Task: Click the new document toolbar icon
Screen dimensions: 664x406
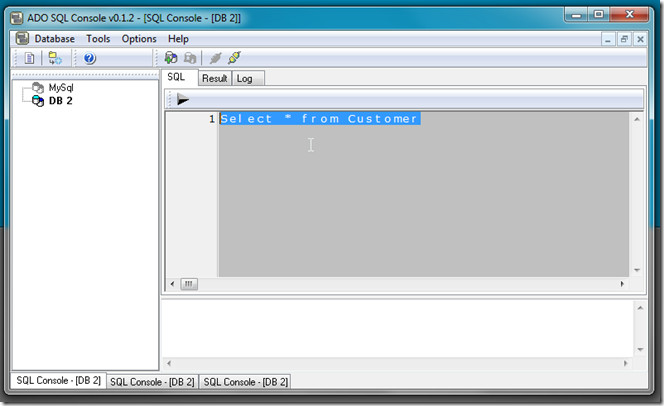Action: 29,58
